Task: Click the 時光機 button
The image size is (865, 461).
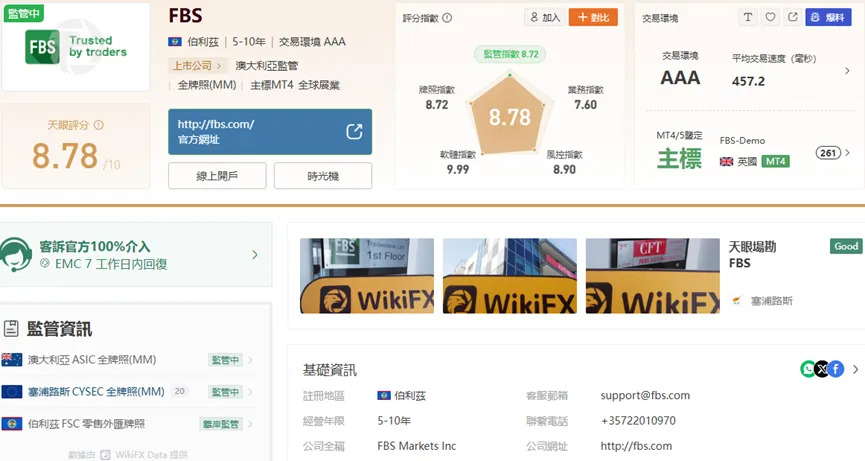Action: pos(323,176)
